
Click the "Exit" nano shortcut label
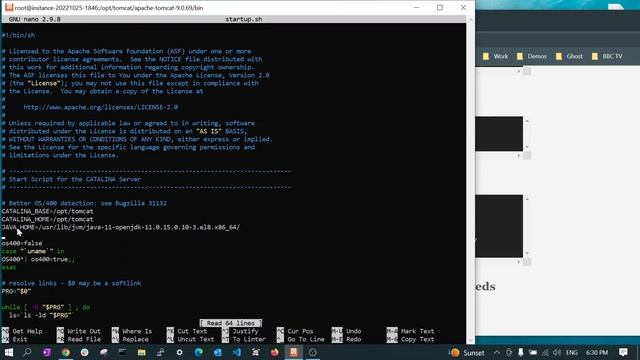(20, 339)
